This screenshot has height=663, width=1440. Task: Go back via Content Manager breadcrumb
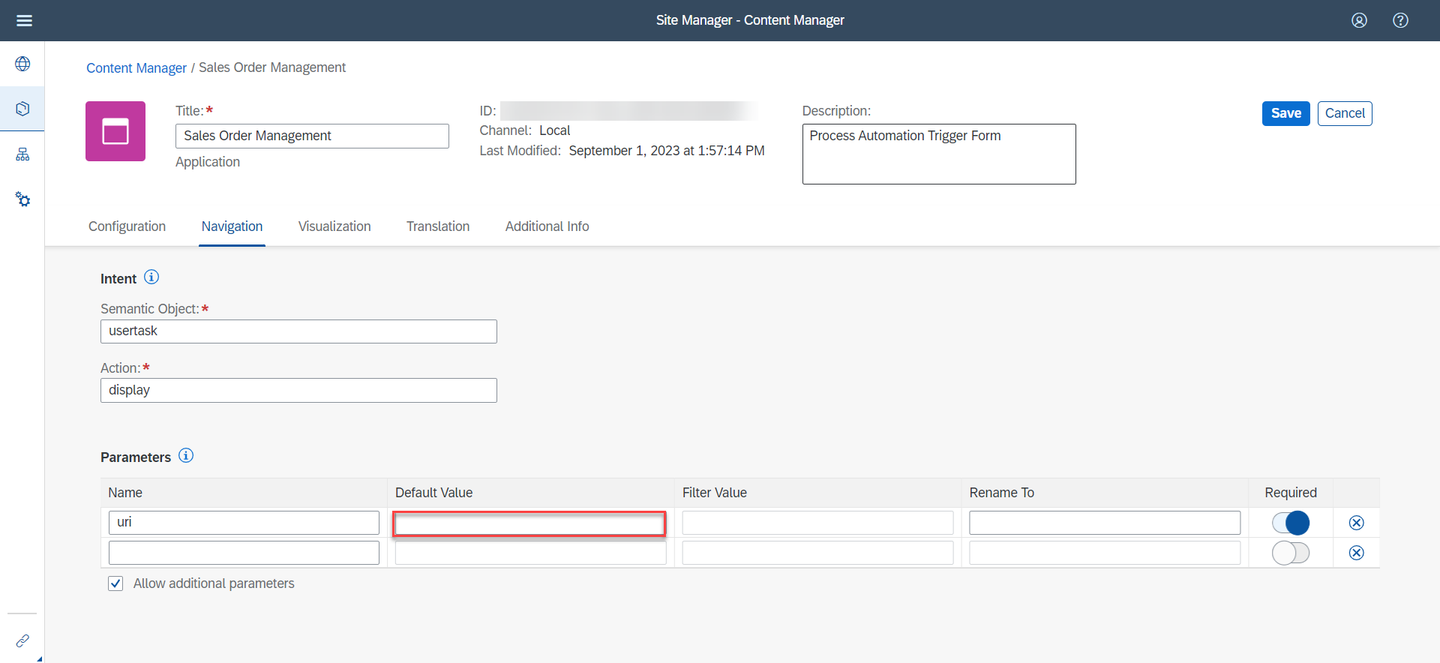click(136, 68)
